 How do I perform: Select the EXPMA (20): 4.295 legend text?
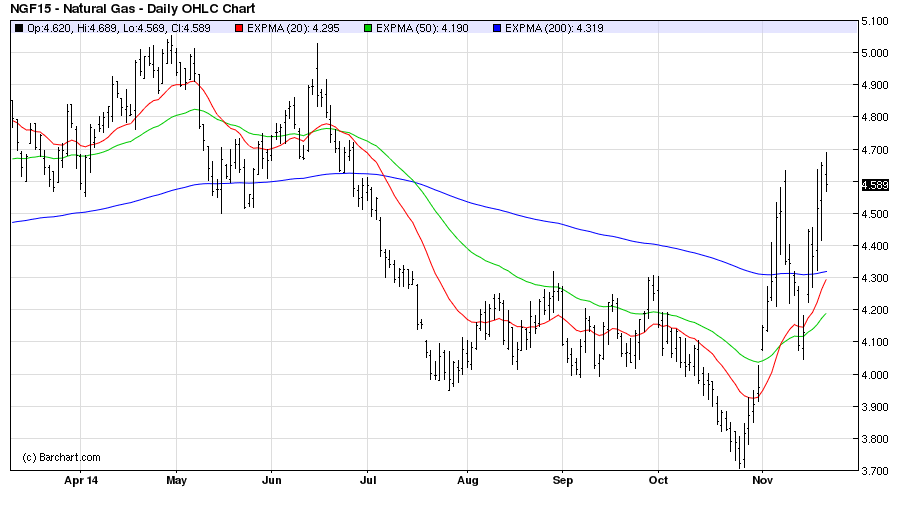pos(292,28)
